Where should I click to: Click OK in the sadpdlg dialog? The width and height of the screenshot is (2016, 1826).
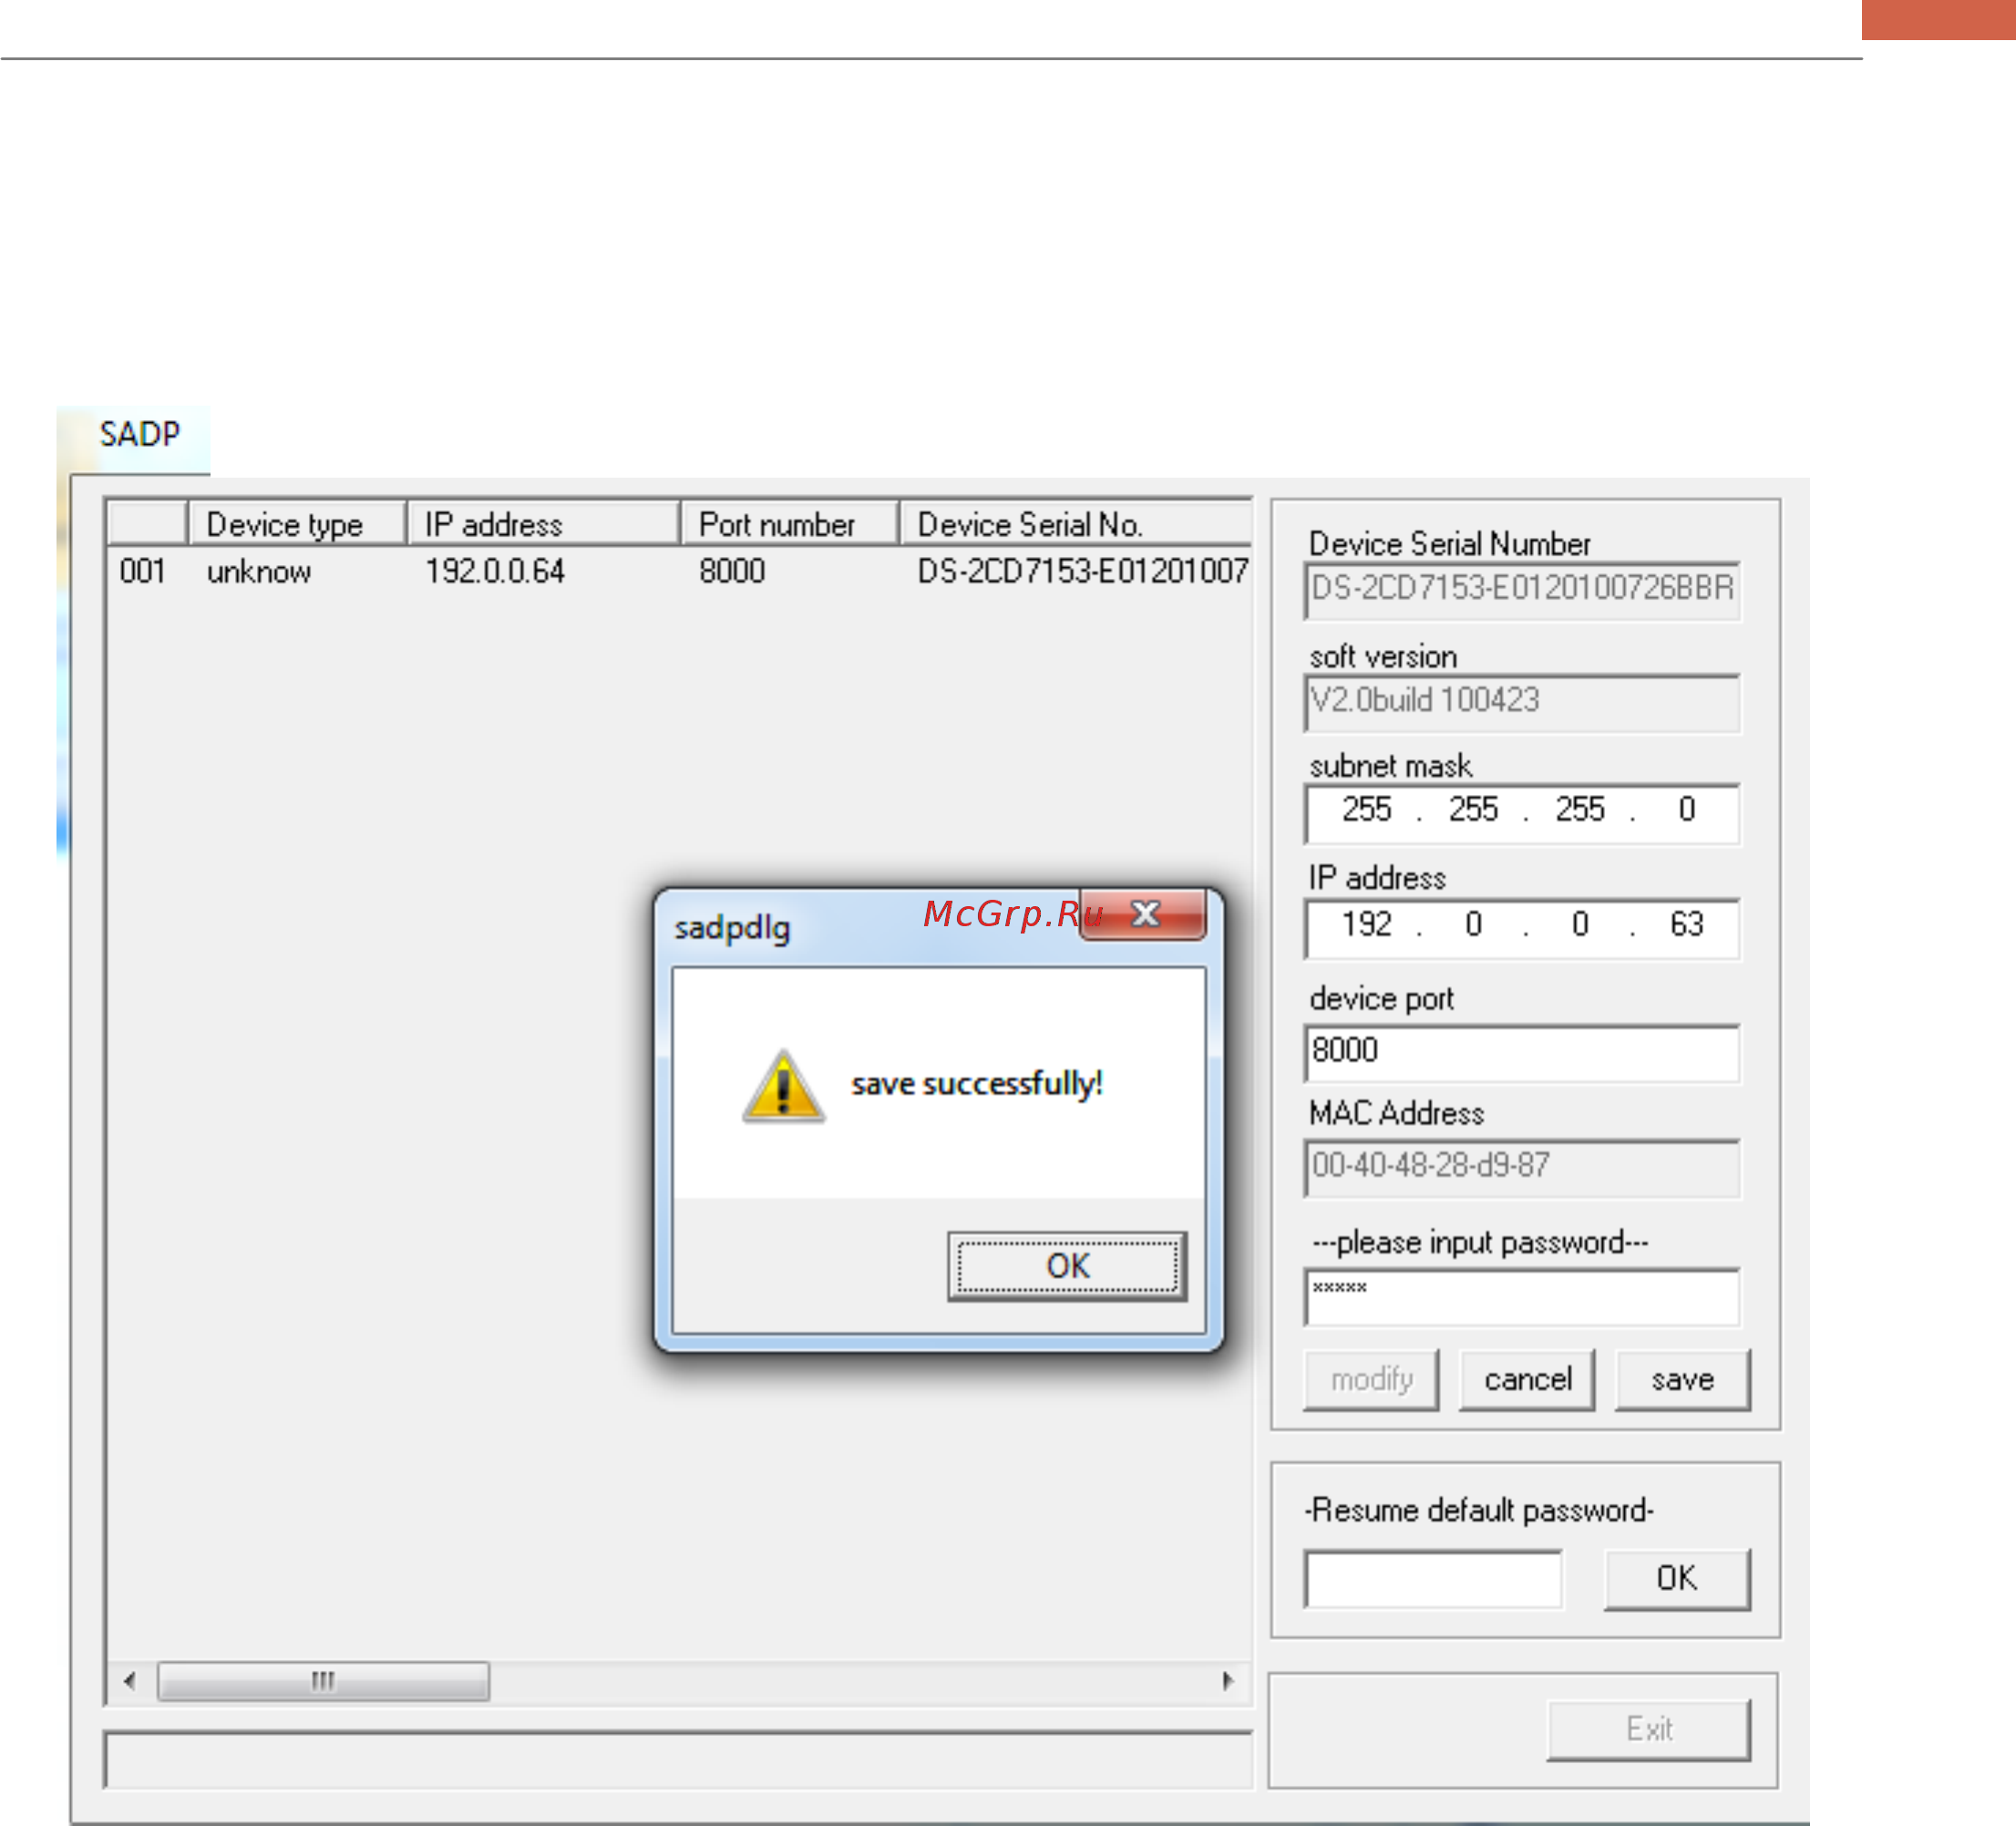click(1067, 1266)
